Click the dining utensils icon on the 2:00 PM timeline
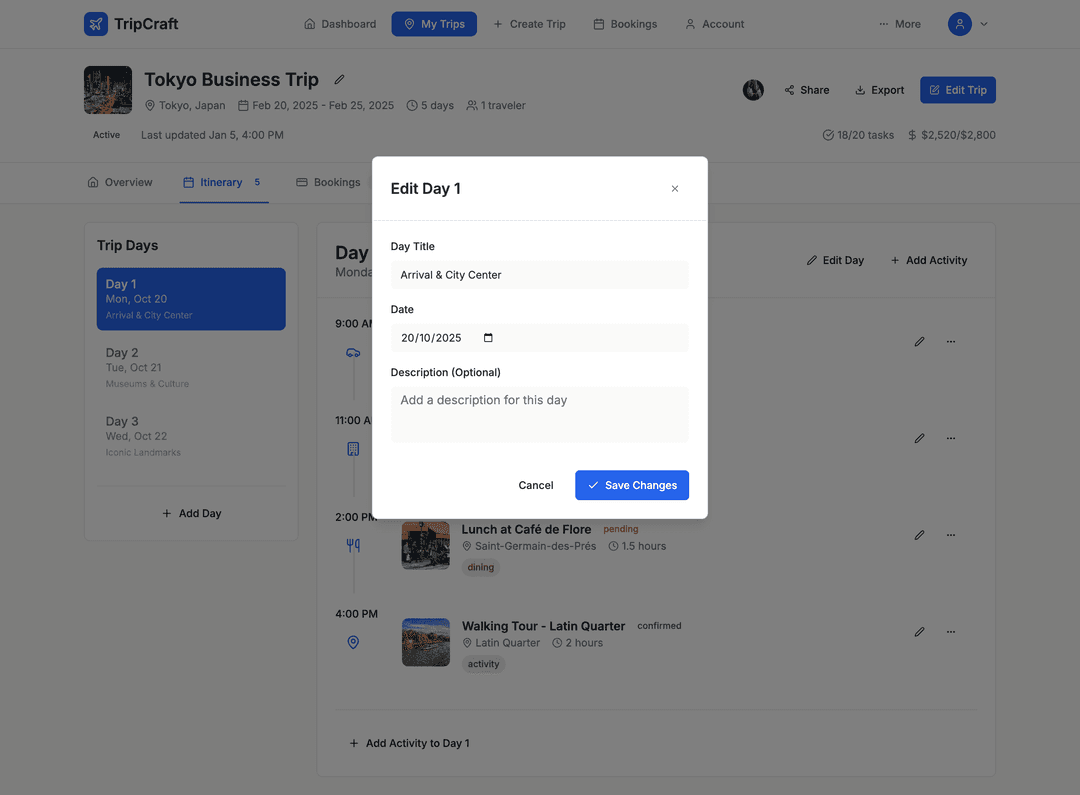1080x795 pixels. coord(352,545)
